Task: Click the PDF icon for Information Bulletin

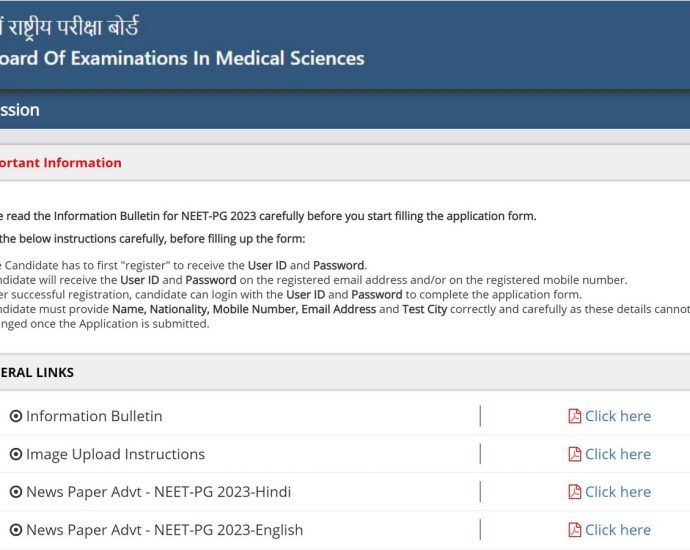Action: click(x=574, y=416)
